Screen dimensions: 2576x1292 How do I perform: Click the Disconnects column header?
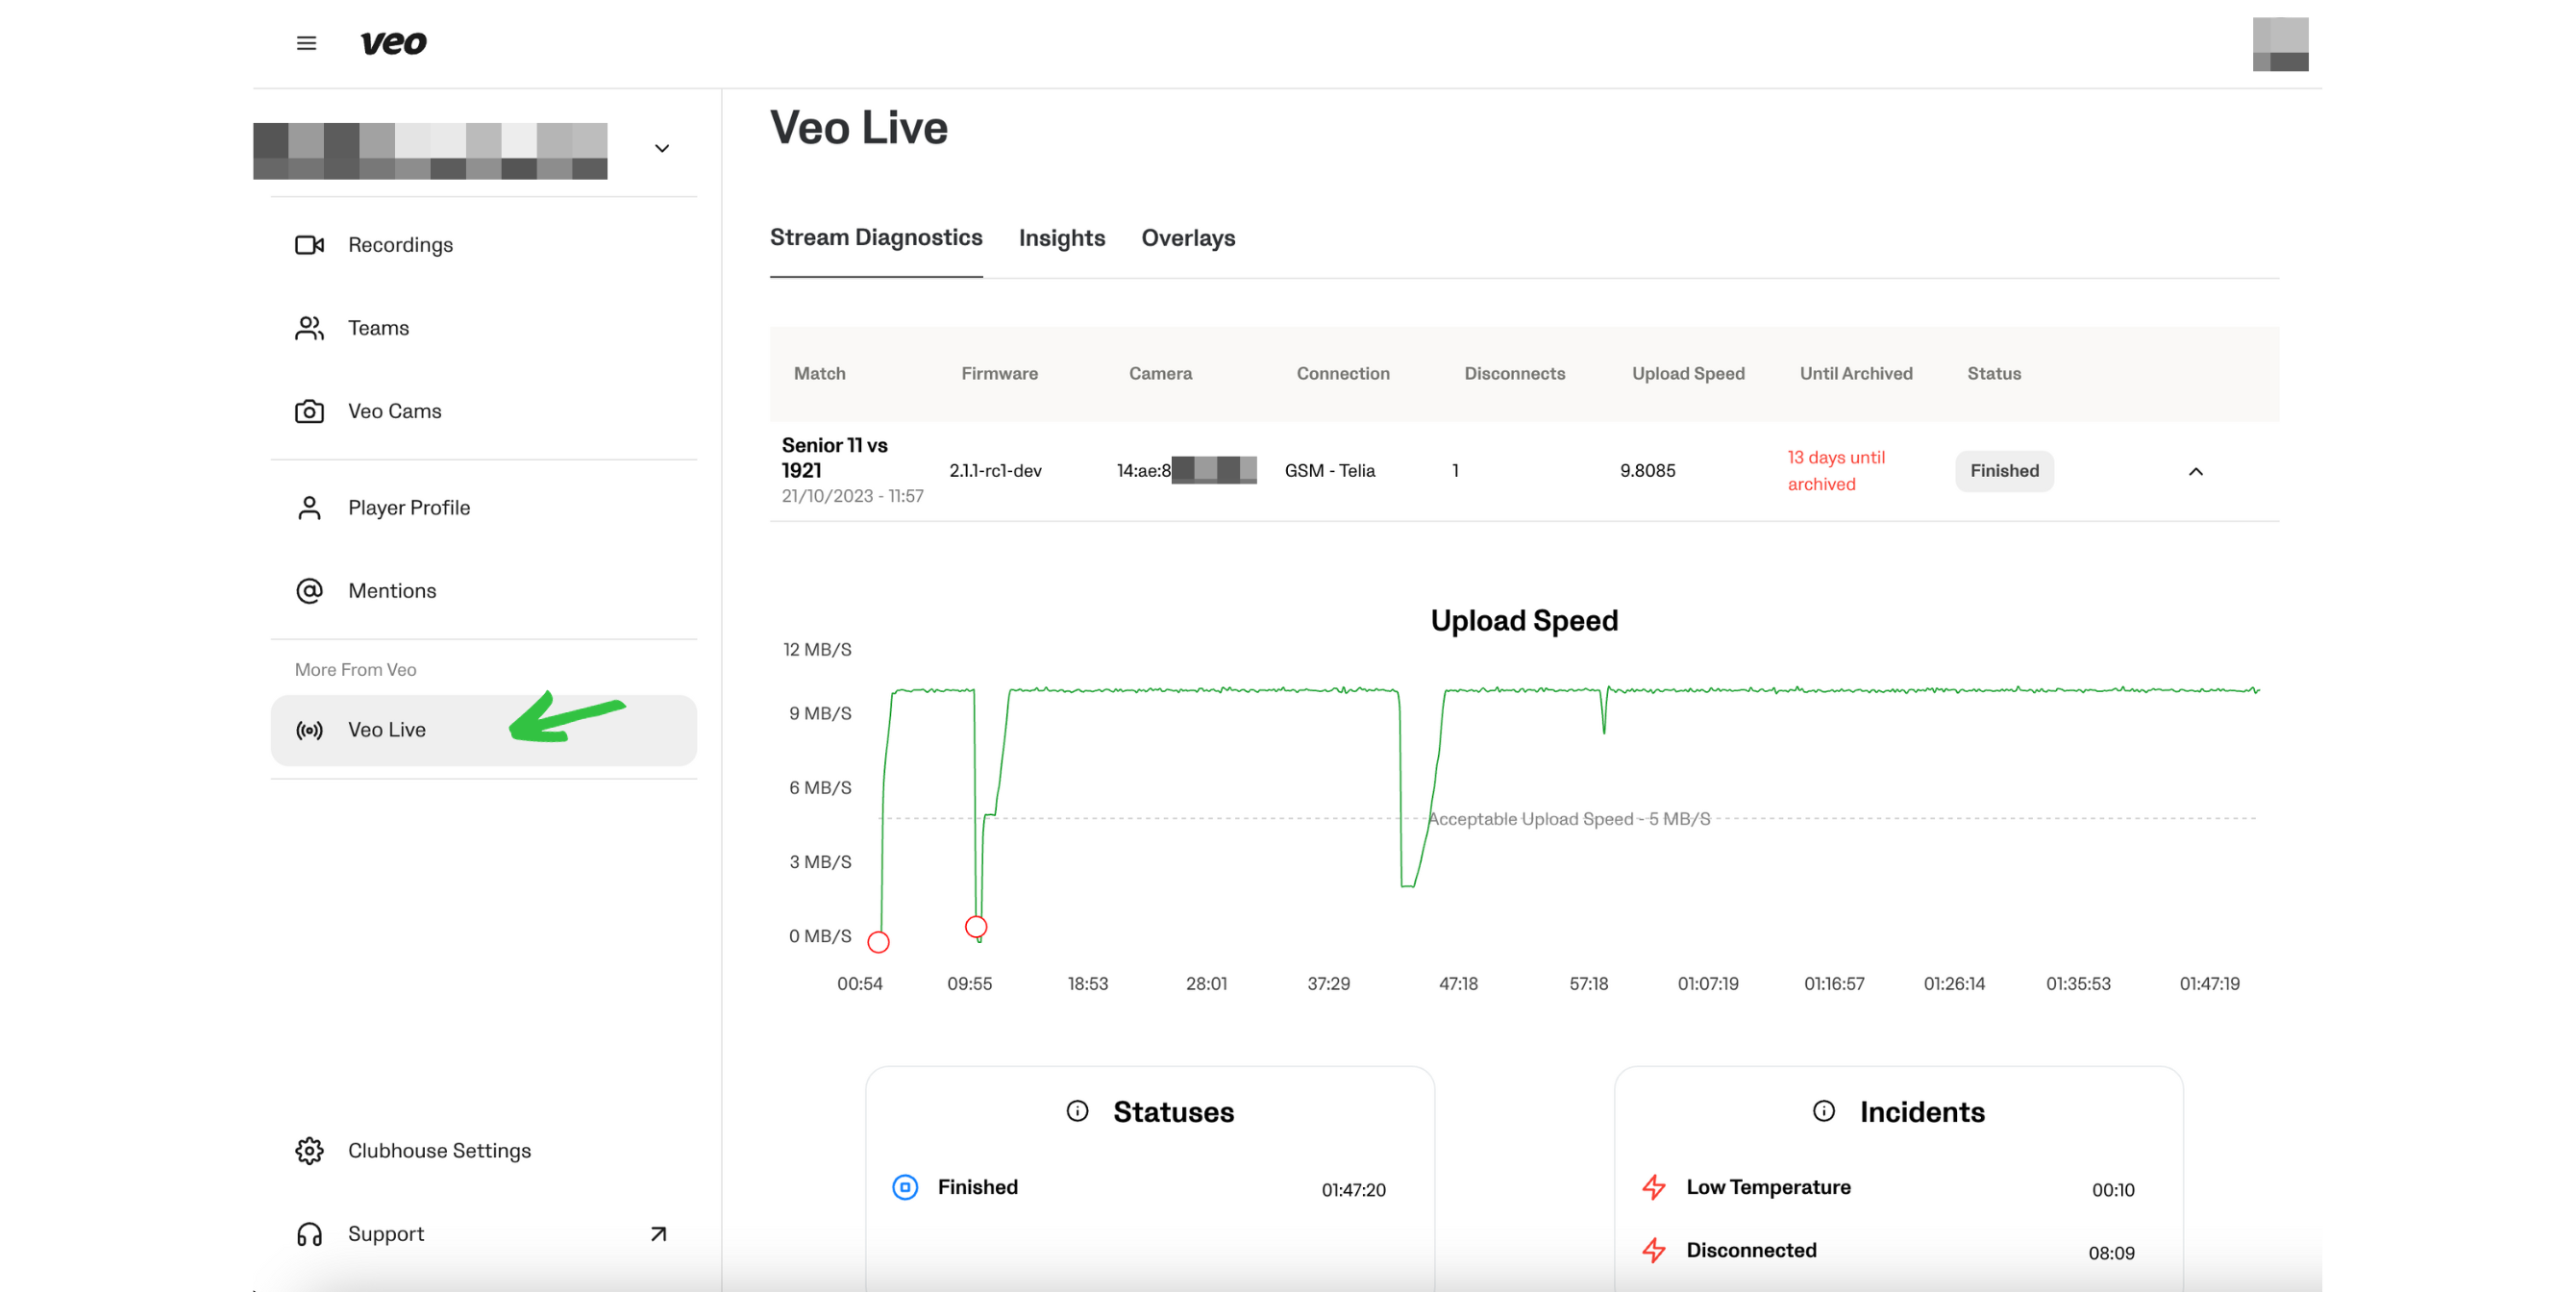tap(1514, 373)
